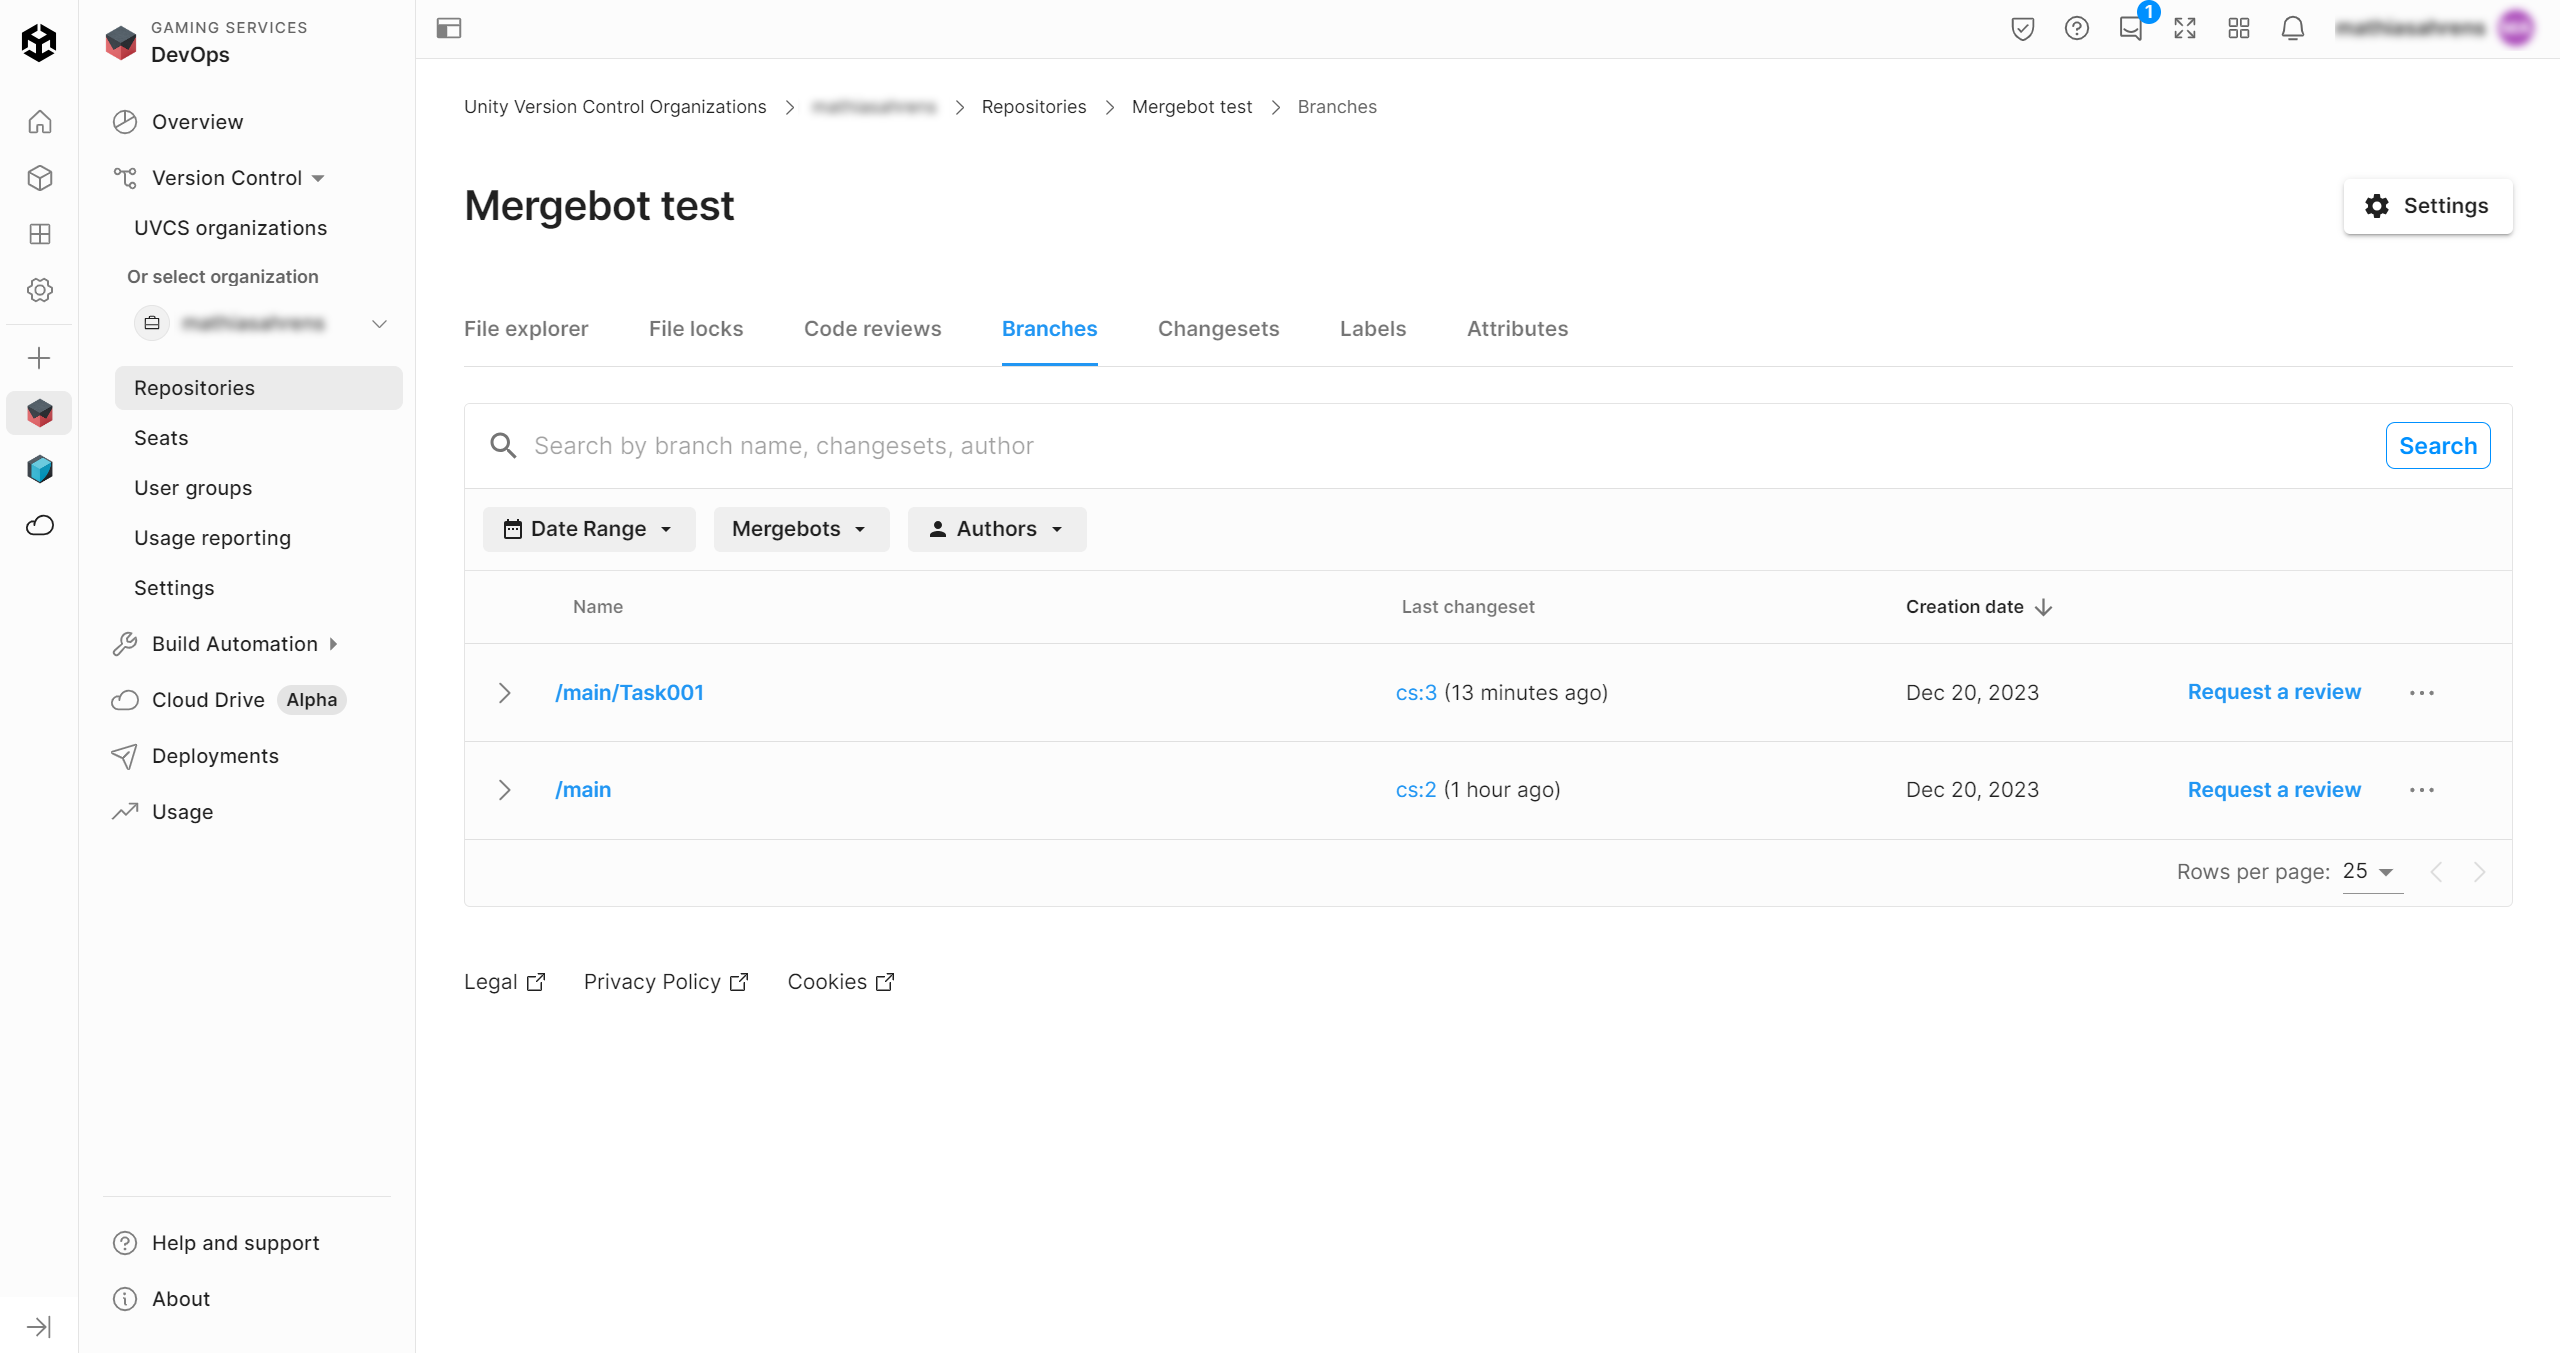
Task: Click the Unity logo icon
Action: click(39, 42)
